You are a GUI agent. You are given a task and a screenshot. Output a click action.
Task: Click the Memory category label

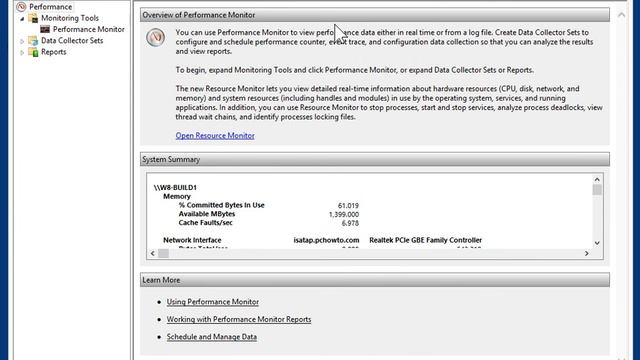click(177, 196)
